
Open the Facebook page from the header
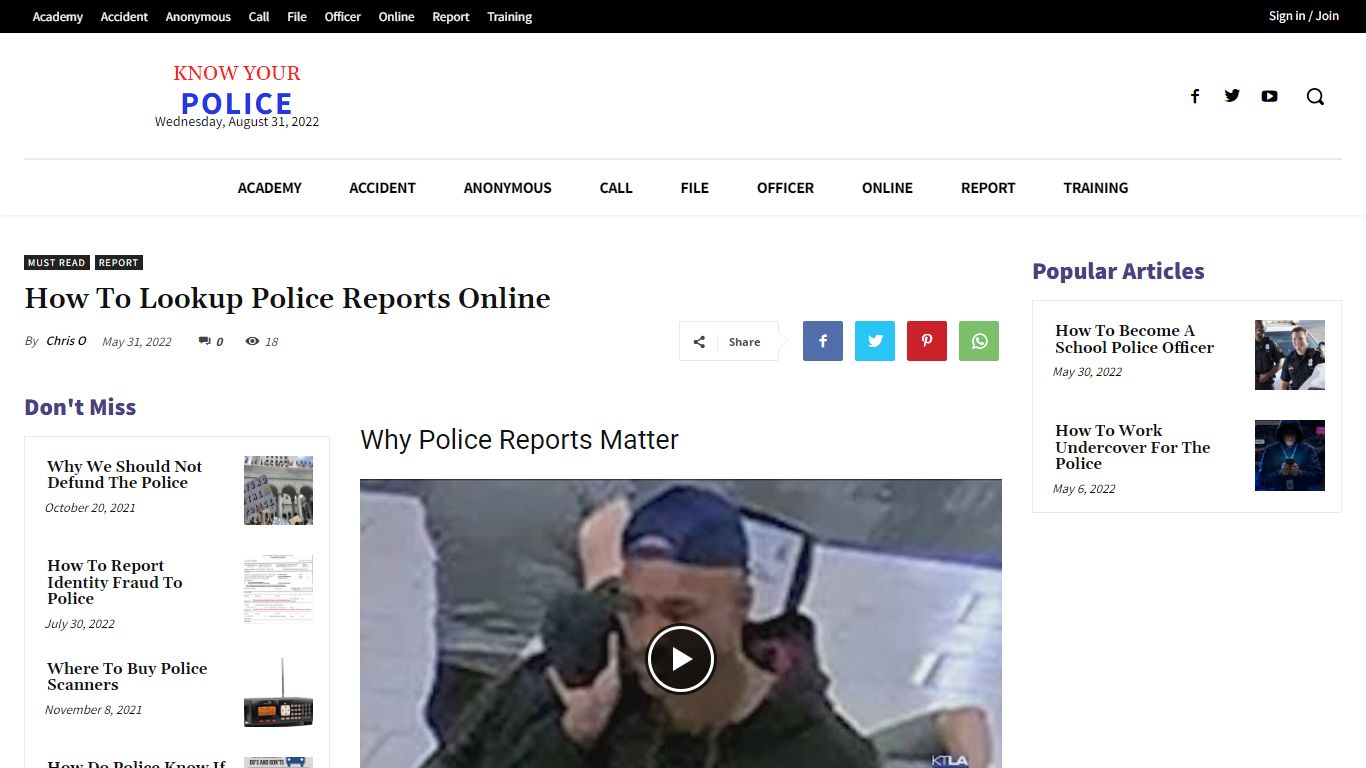[x=1194, y=96]
